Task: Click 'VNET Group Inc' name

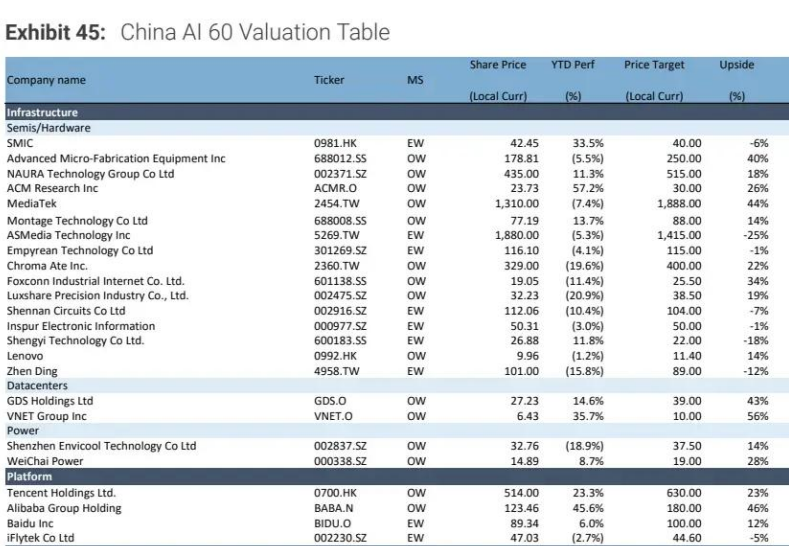Action: point(47,416)
